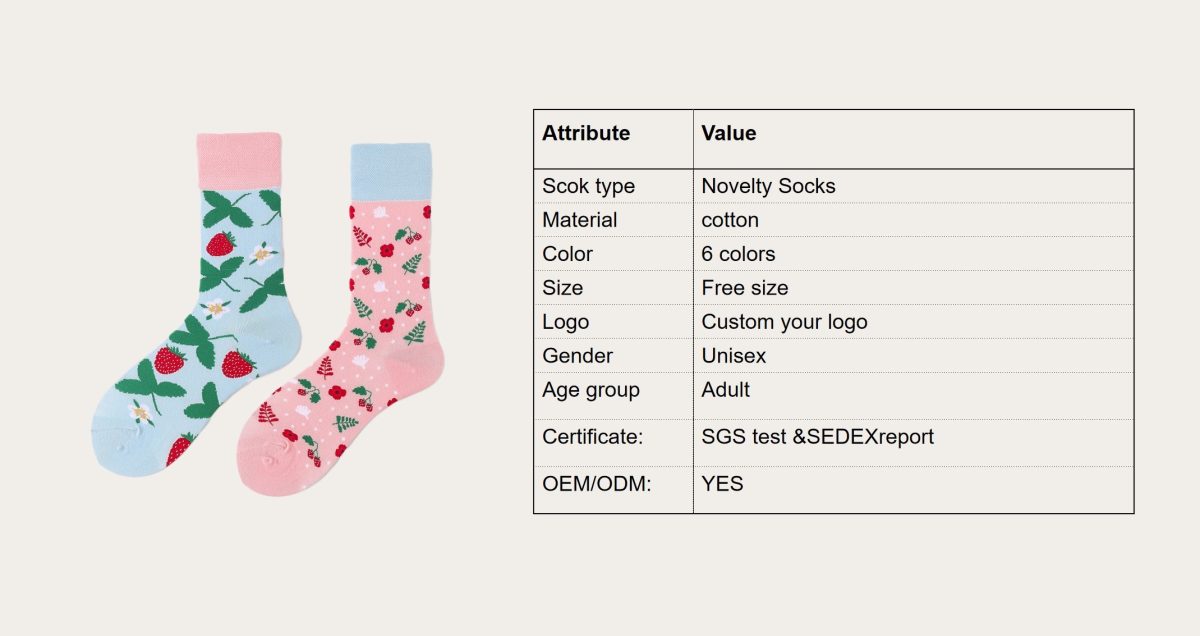Screen dimensions: 1200x636
Task: Click the 'cotton' value text
Action: click(730, 220)
